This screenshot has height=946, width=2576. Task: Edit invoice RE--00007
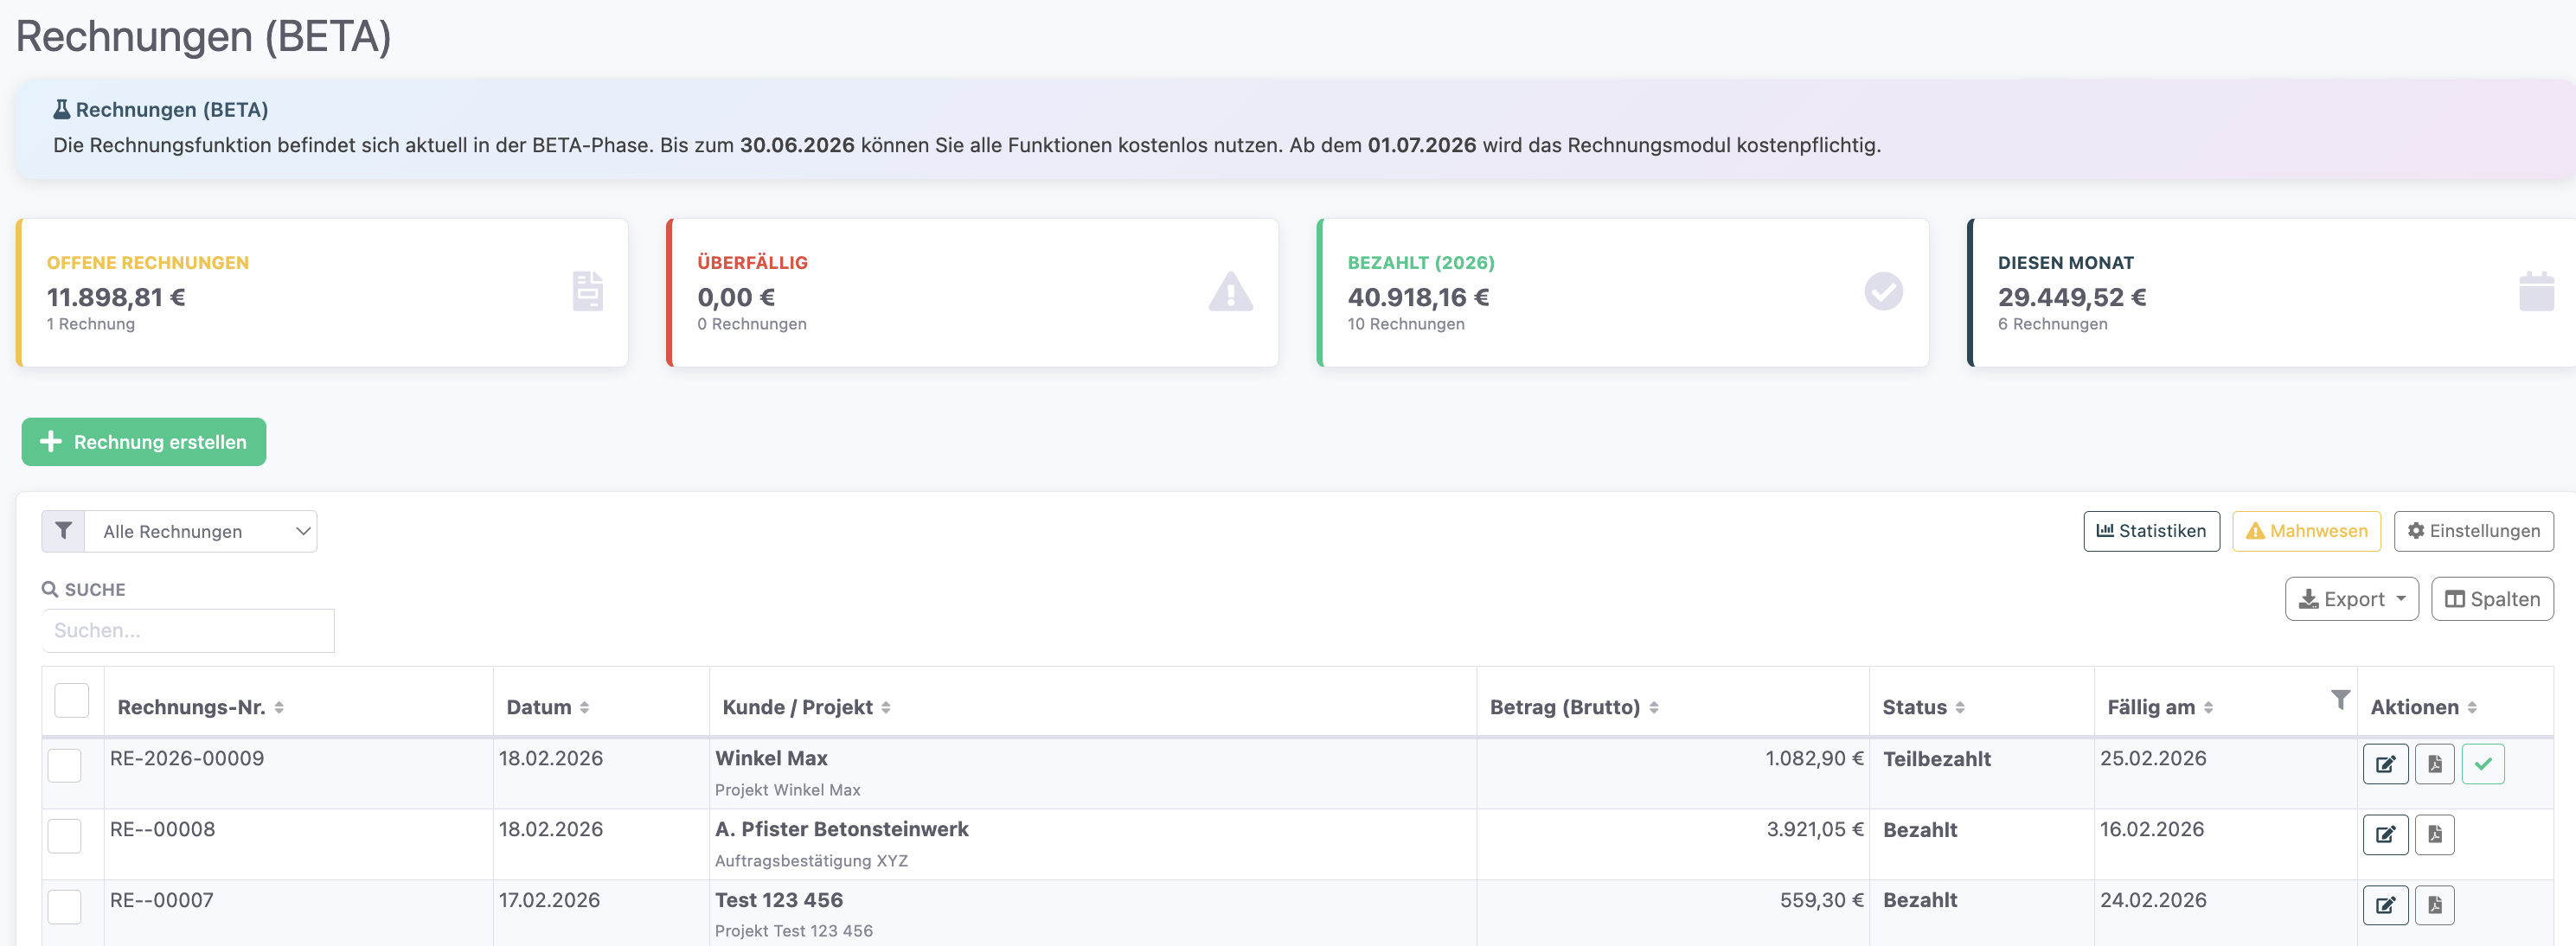pos(2385,905)
